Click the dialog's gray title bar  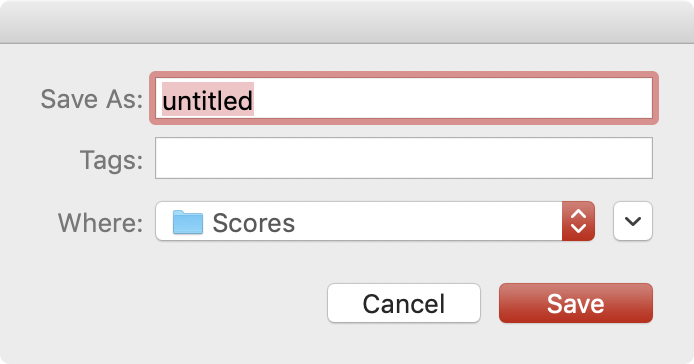(x=347, y=21)
